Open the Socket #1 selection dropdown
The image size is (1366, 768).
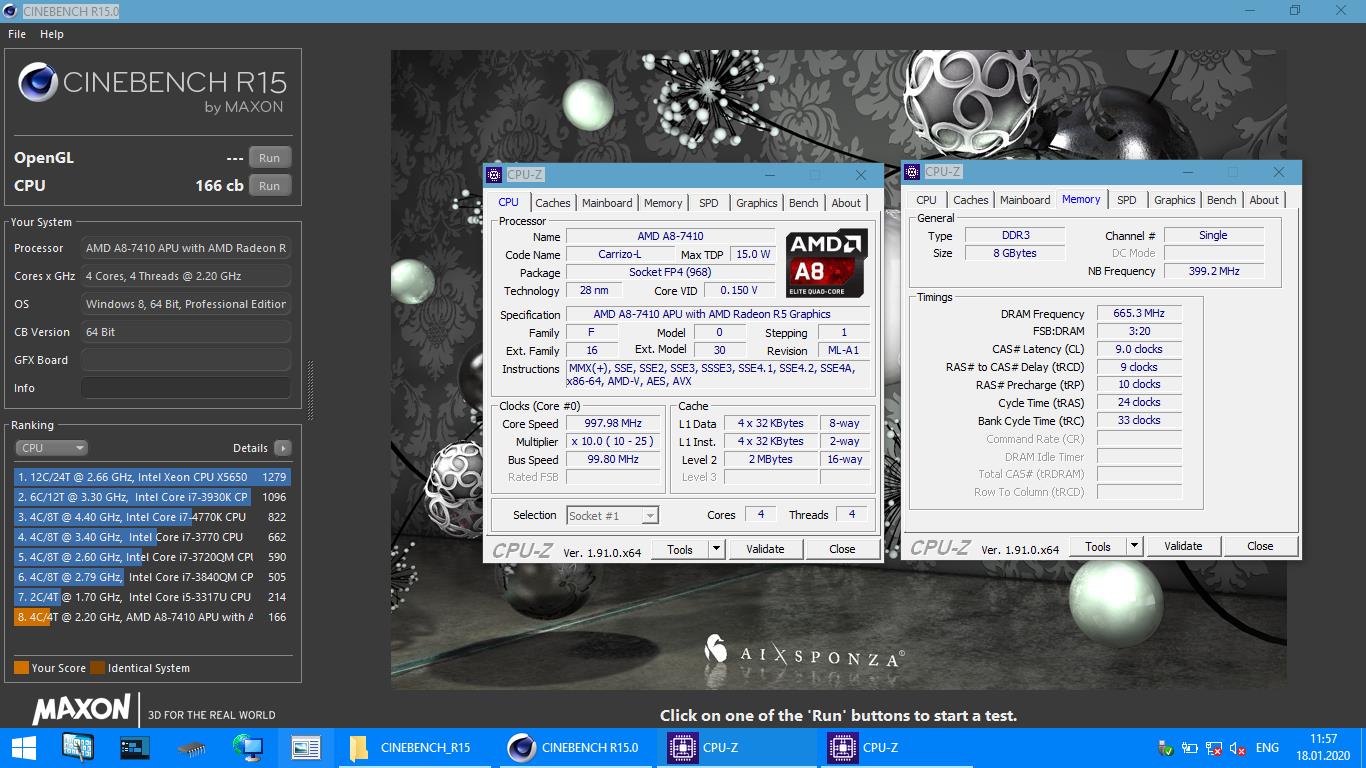612,516
